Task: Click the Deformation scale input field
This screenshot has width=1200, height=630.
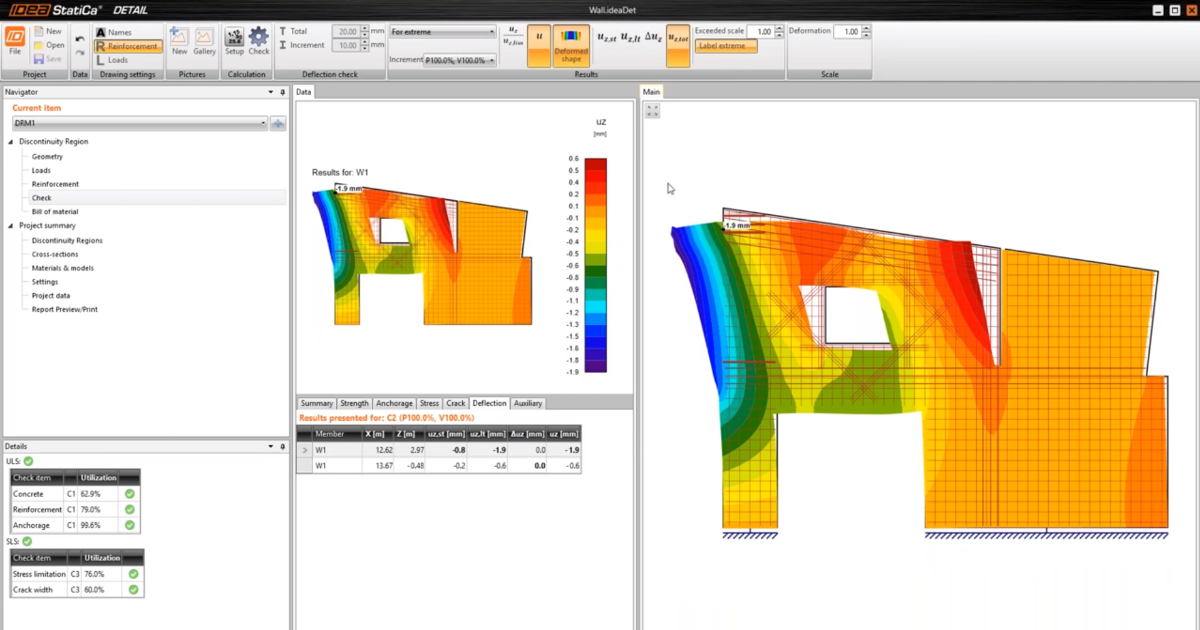Action: coord(846,32)
